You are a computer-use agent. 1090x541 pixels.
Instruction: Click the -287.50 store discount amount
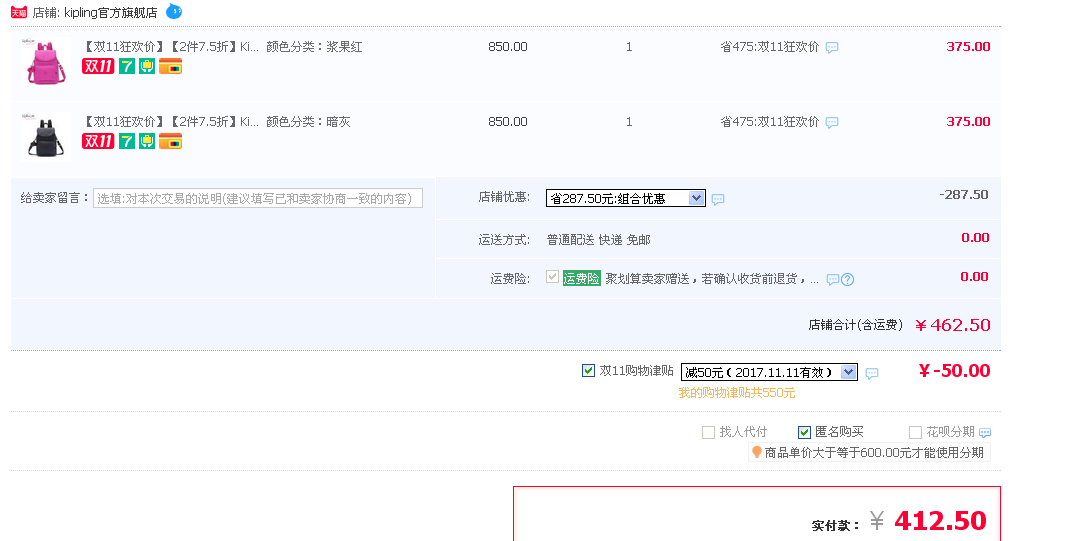click(x=963, y=195)
